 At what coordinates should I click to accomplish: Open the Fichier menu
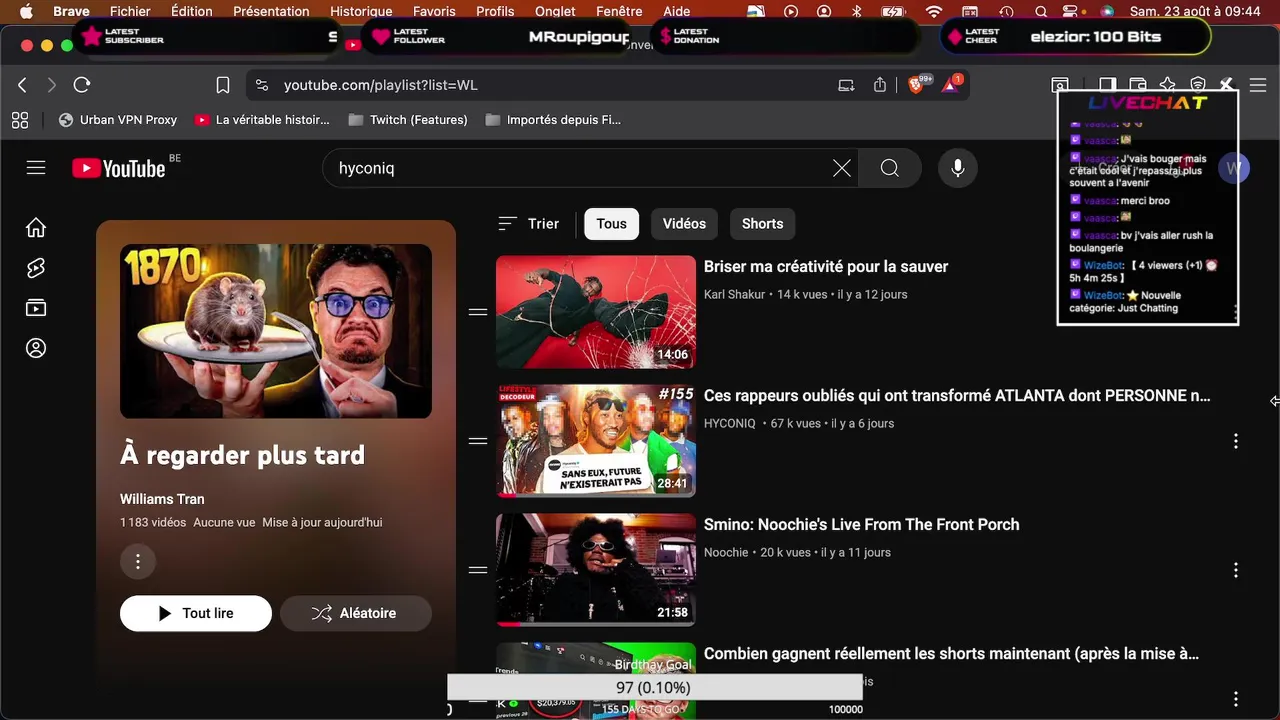(x=130, y=12)
